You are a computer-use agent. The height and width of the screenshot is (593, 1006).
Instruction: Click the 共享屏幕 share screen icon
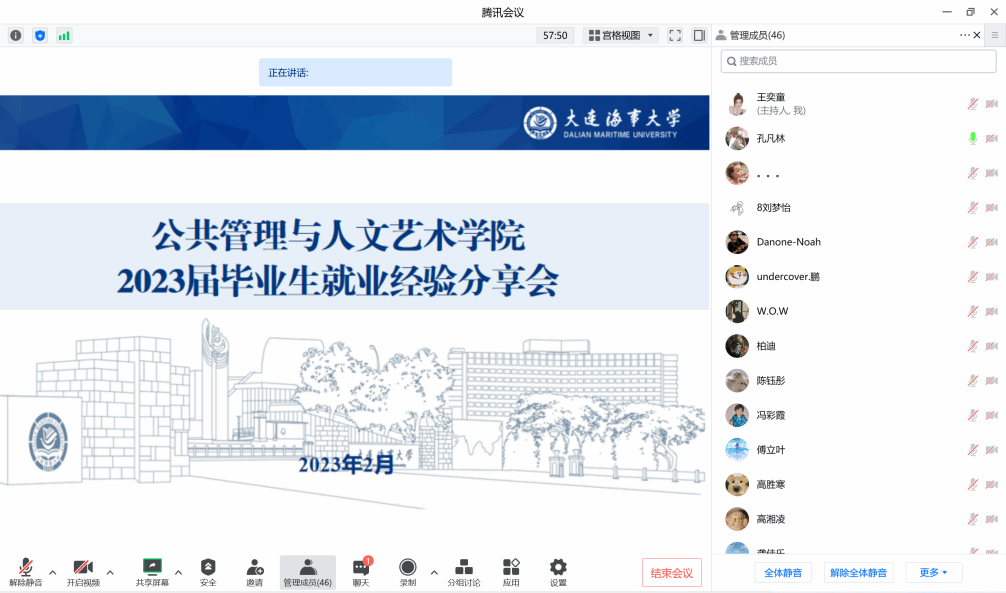point(152,568)
